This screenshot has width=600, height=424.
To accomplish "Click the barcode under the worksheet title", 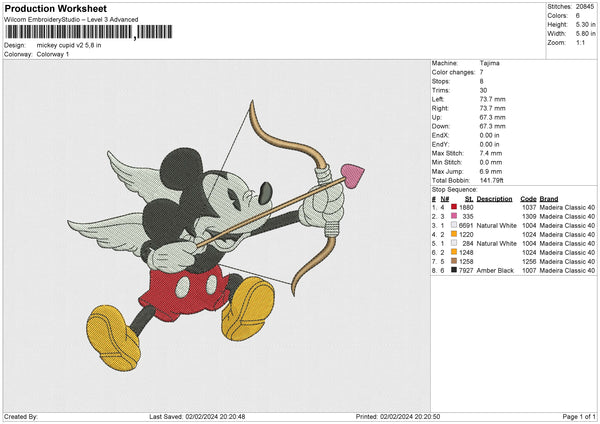I will 68,32.
